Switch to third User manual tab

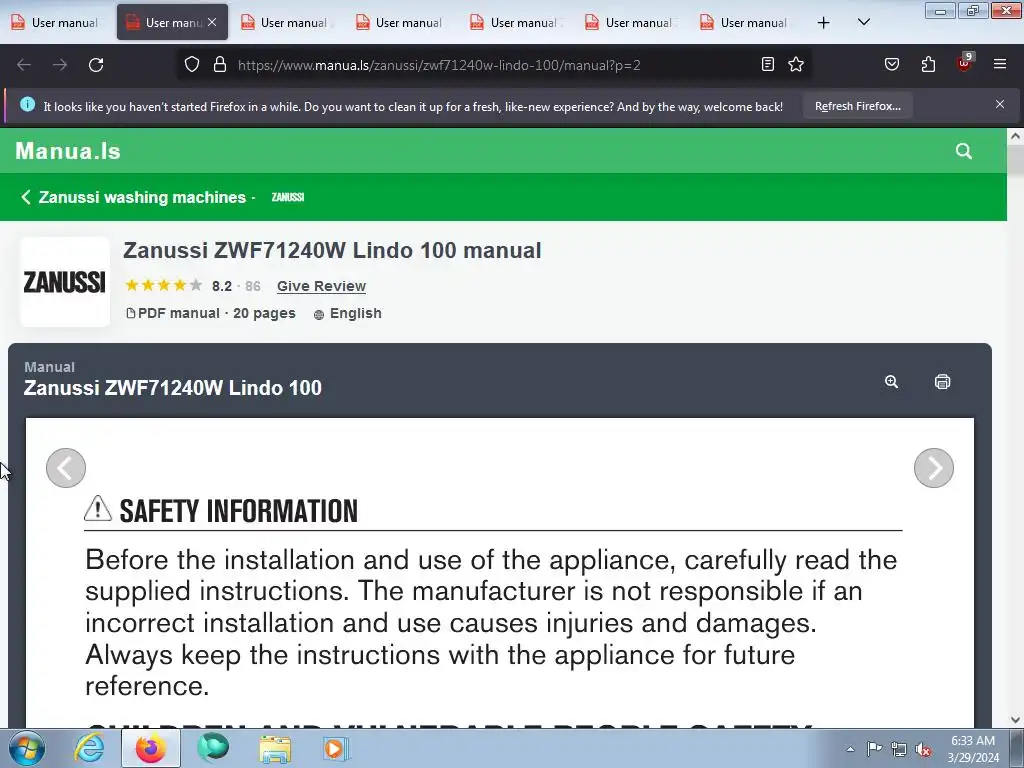pyautogui.click(x=287, y=22)
